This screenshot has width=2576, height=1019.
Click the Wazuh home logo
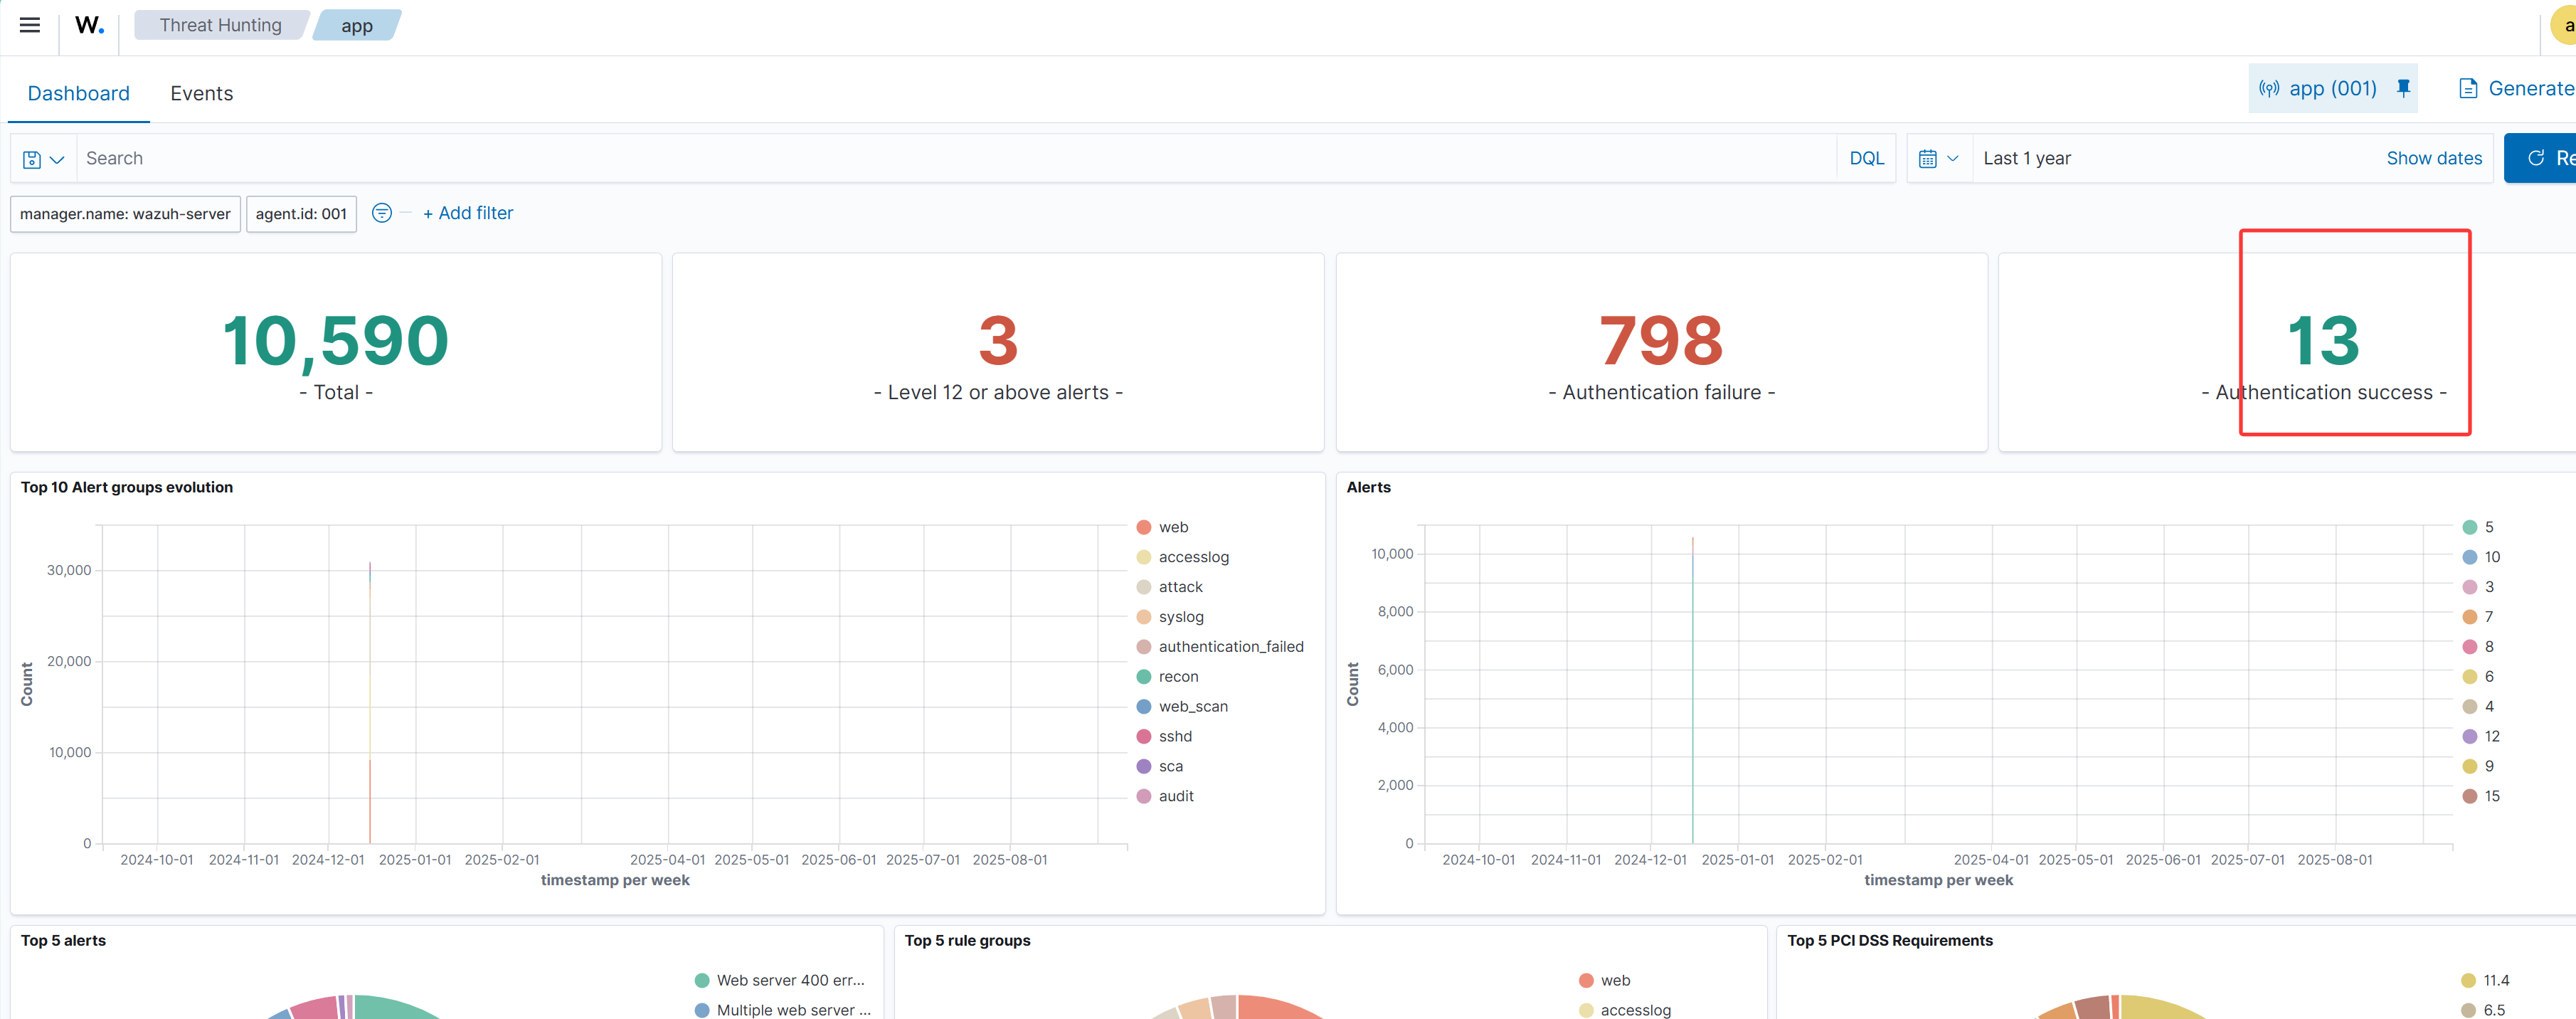89,25
